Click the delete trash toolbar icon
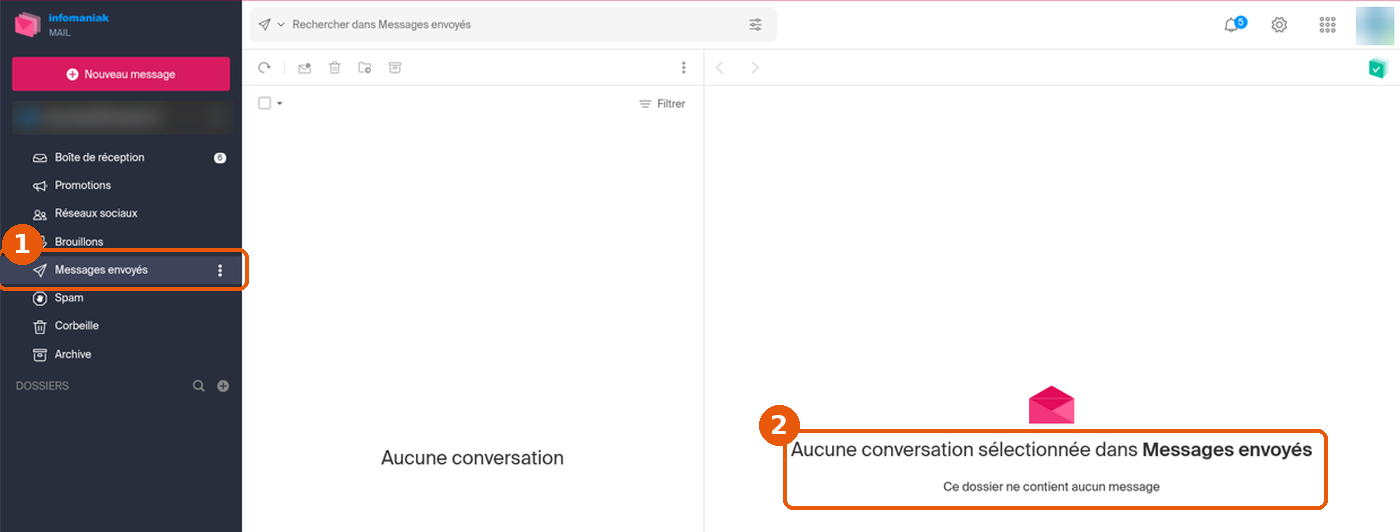This screenshot has width=1400, height=532. (335, 68)
